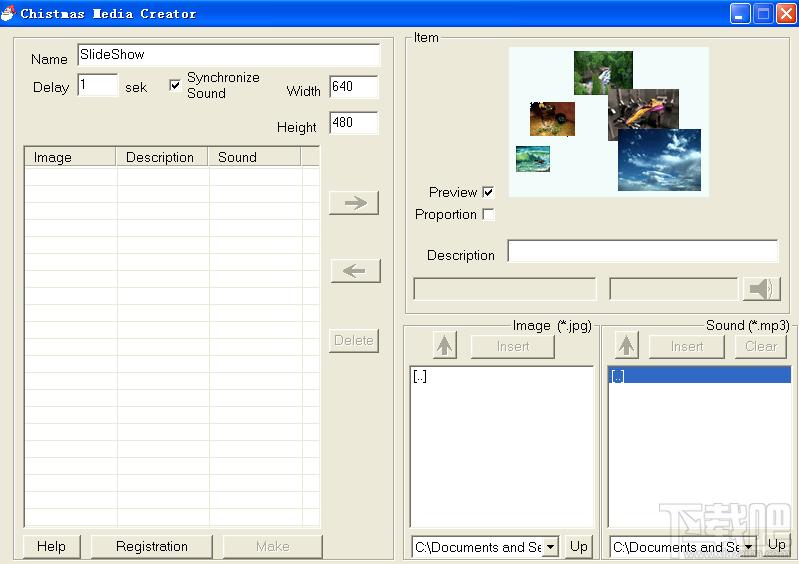
Task: Click the preview image collage thumbnail
Action: click(x=608, y=122)
